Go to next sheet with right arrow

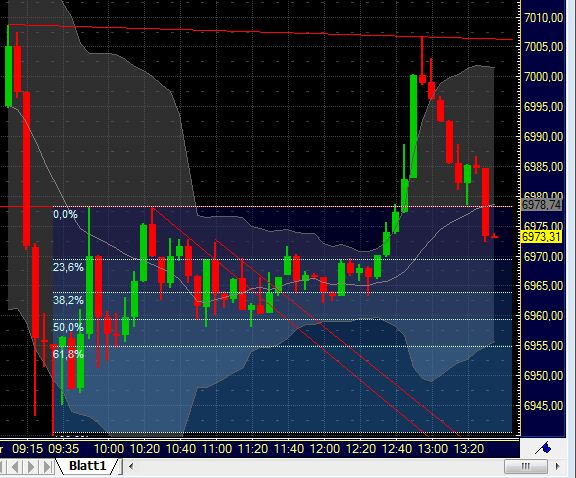31,467
